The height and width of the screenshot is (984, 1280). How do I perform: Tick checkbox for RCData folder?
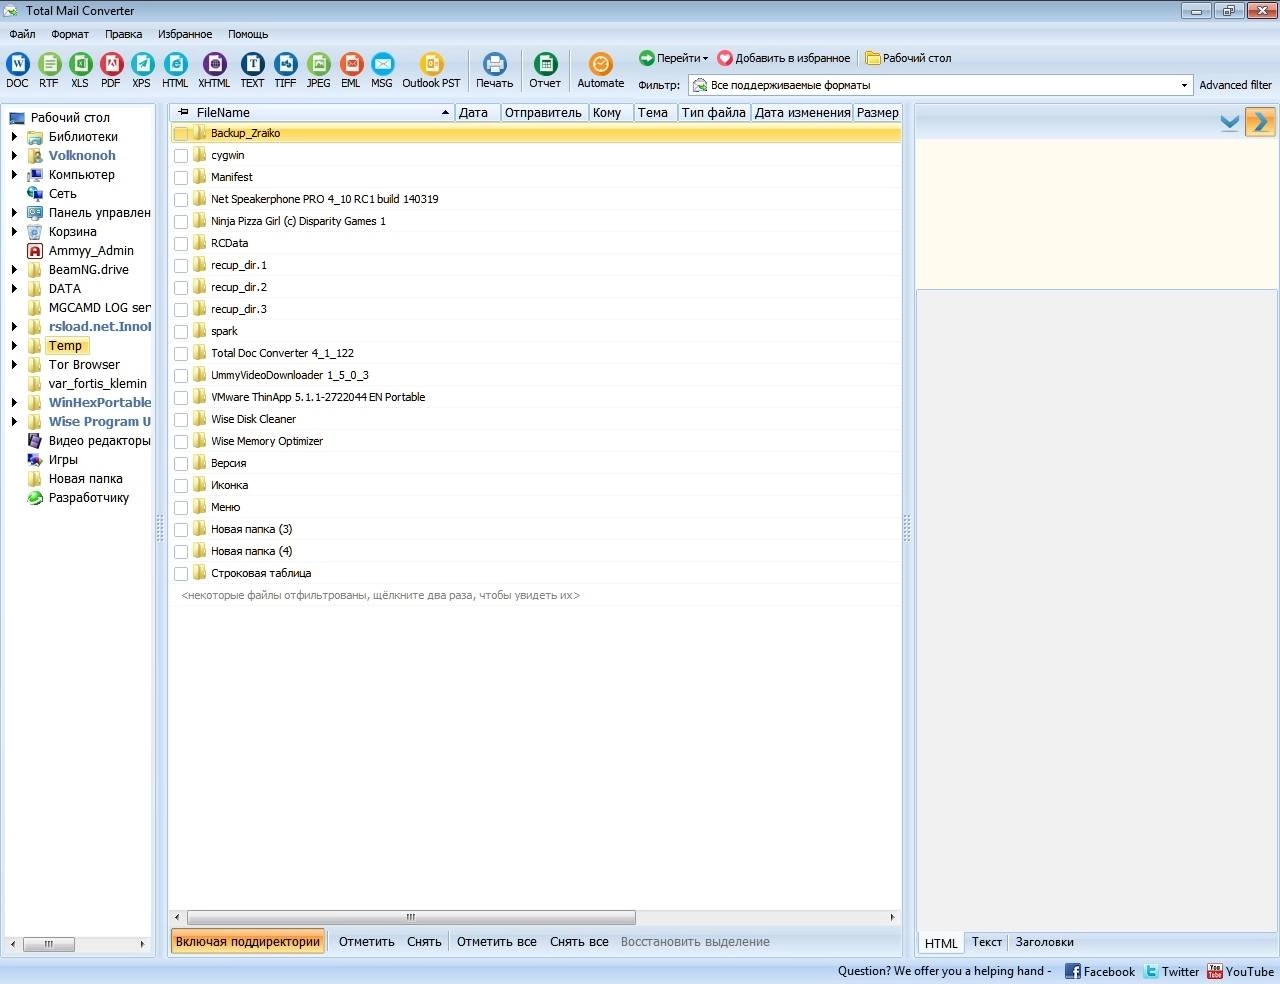(181, 244)
